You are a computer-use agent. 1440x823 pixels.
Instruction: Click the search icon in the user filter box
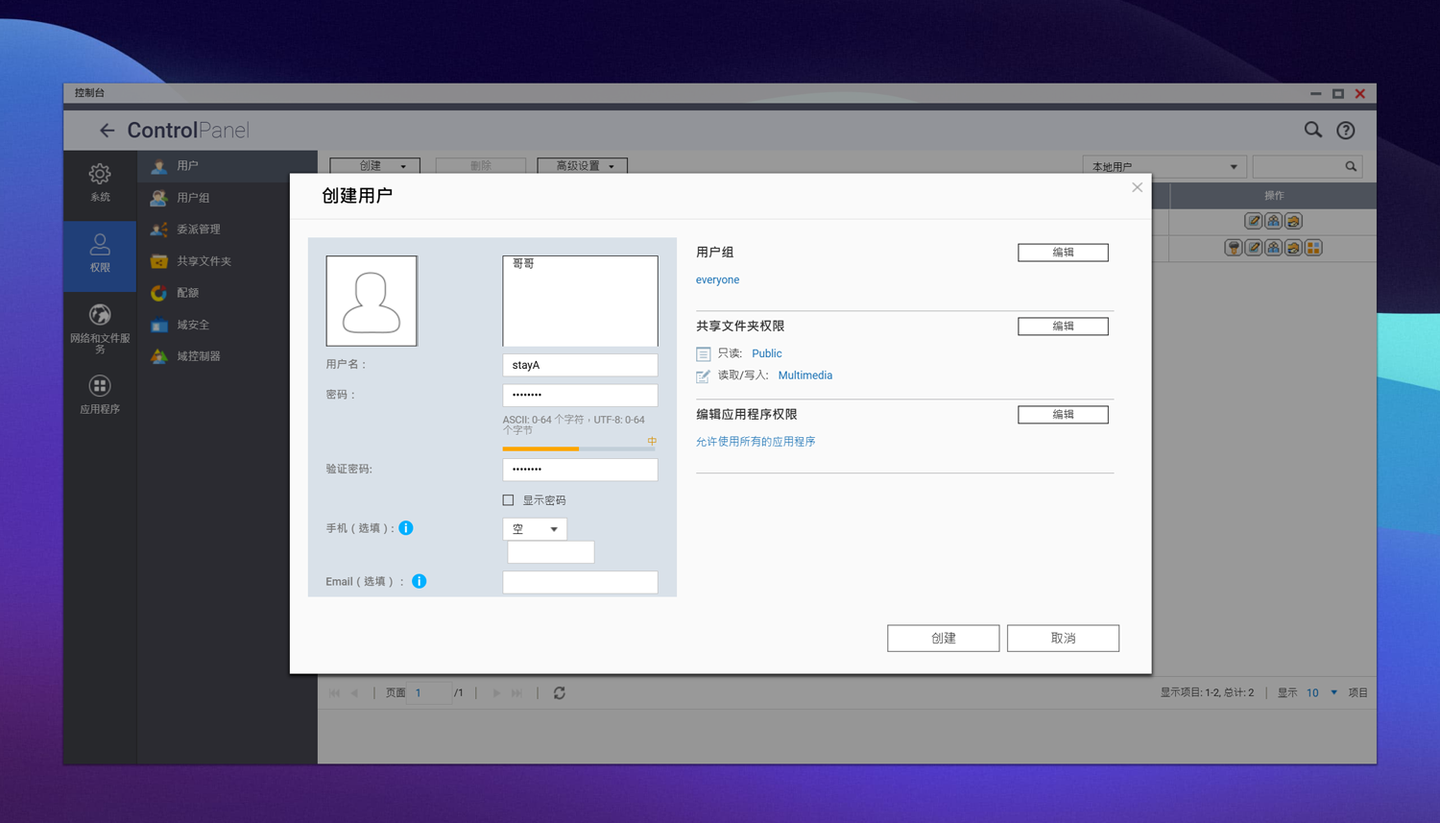pyautogui.click(x=1351, y=167)
